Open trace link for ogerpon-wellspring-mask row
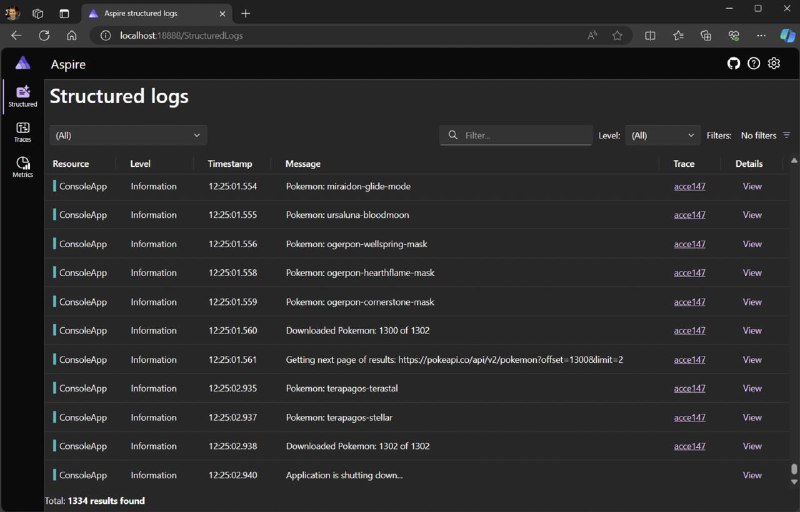Image resolution: width=800 pixels, height=512 pixels. tap(689, 244)
